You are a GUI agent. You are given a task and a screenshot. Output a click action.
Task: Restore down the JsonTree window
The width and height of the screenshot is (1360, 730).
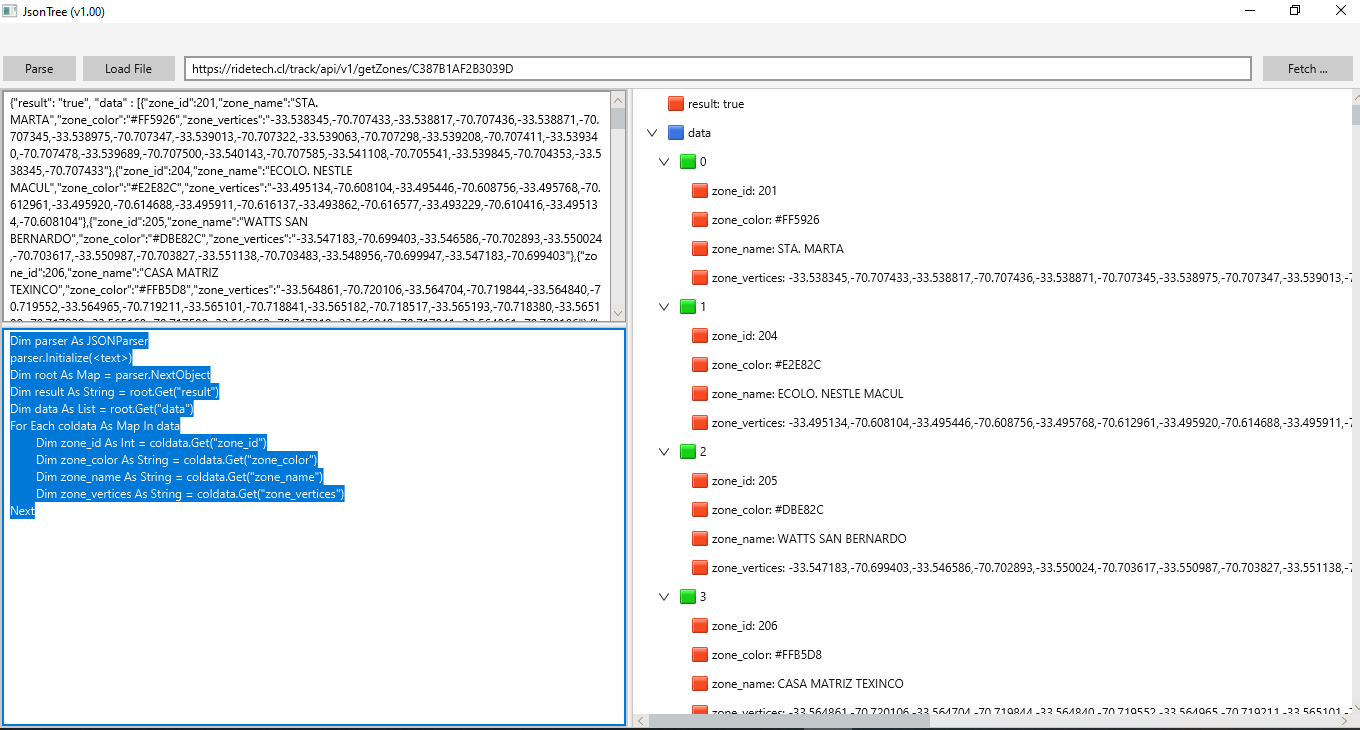click(x=1295, y=11)
